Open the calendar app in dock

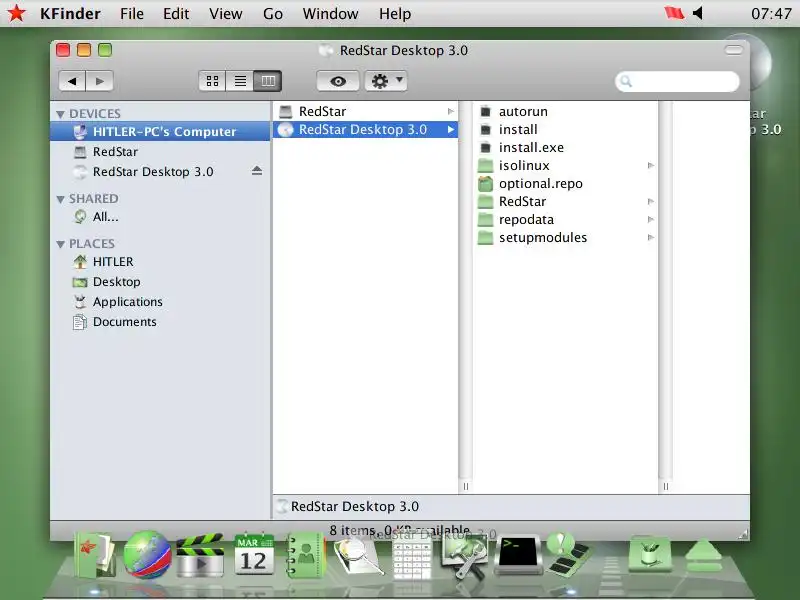click(x=254, y=555)
